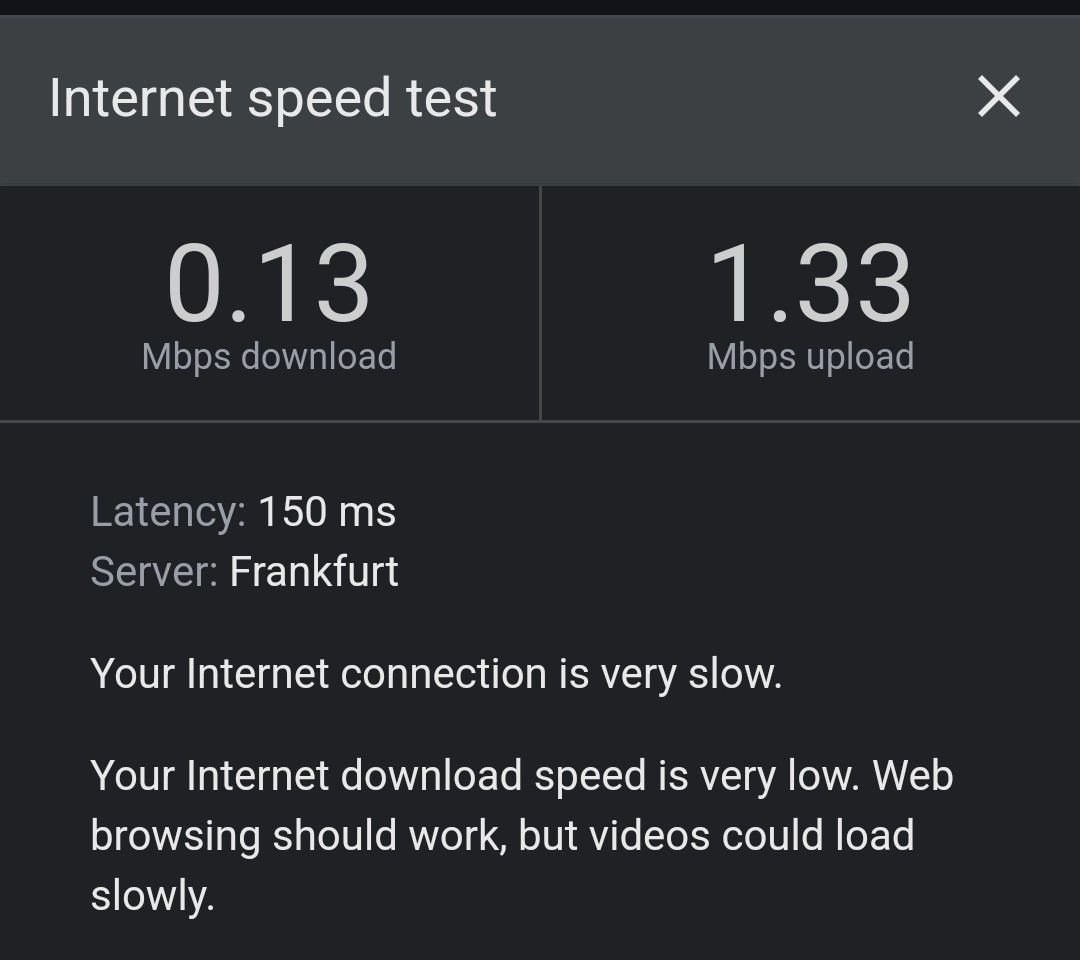Click the "Mbps download" label

tap(269, 357)
